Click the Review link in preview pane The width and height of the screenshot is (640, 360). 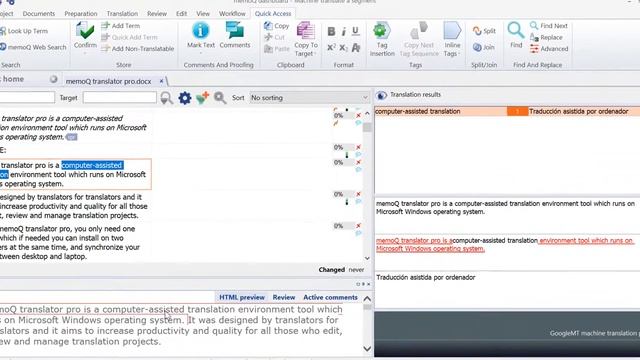click(x=284, y=298)
